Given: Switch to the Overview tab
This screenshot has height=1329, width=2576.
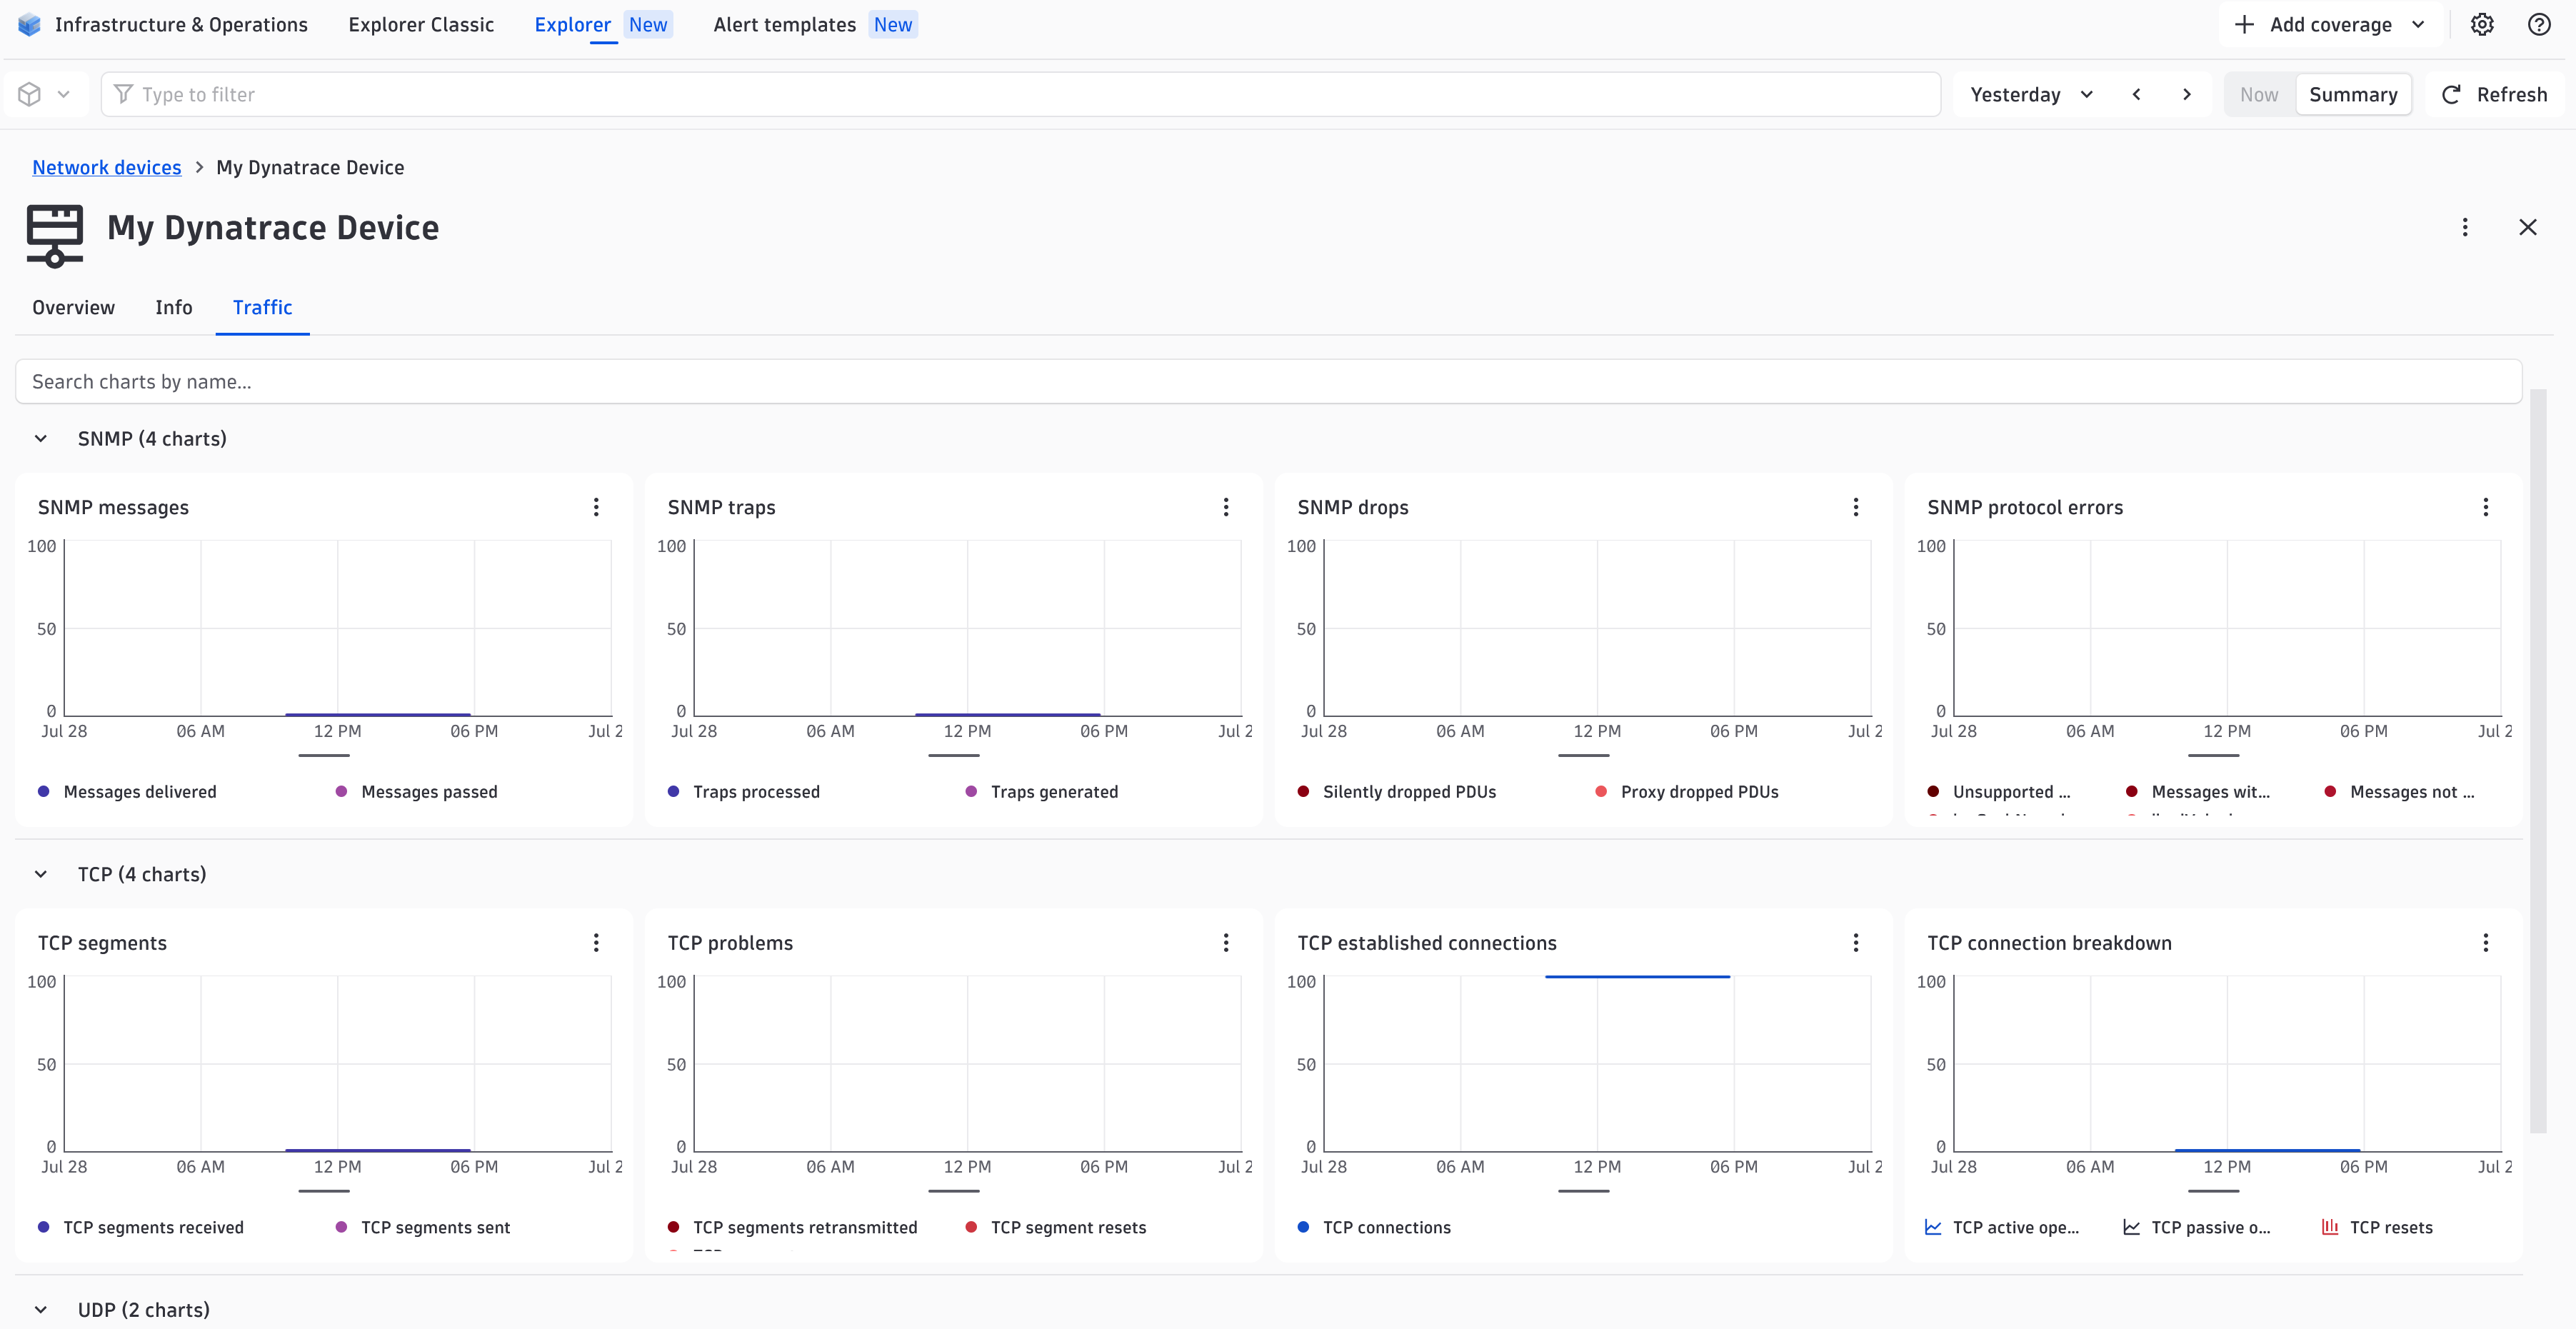Looking at the screenshot, I should [x=73, y=308].
